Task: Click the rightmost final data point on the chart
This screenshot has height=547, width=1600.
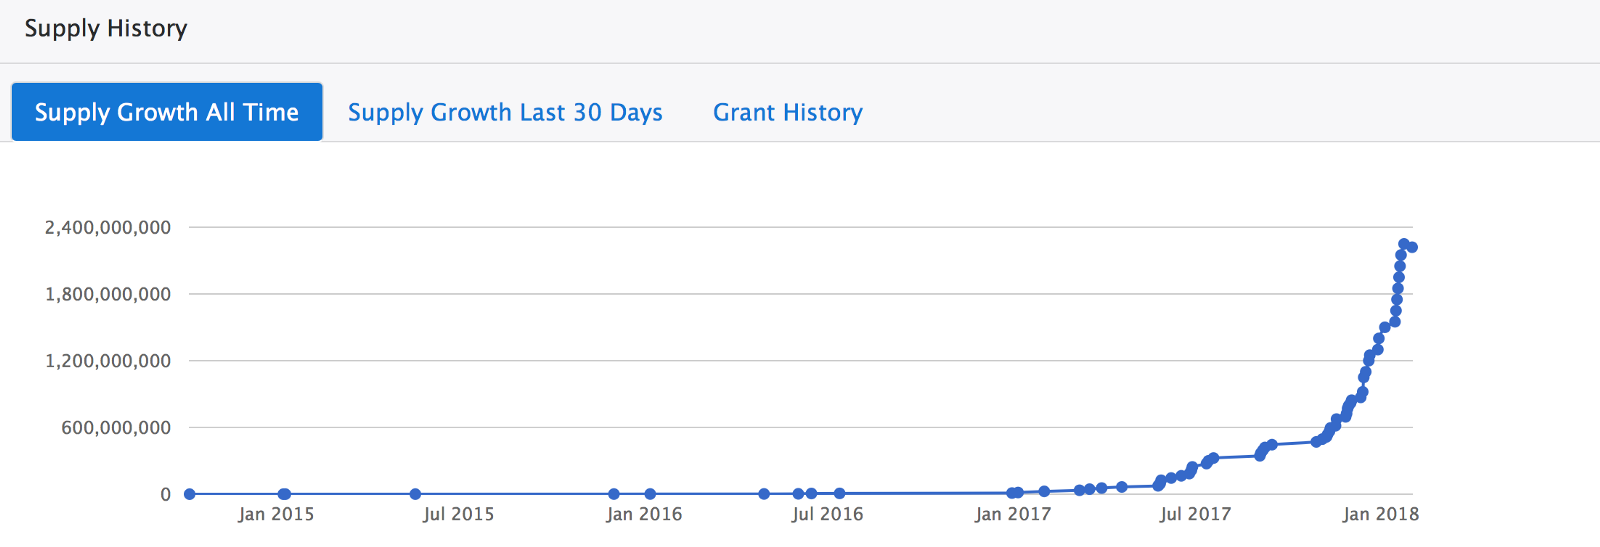Action: (x=1412, y=247)
